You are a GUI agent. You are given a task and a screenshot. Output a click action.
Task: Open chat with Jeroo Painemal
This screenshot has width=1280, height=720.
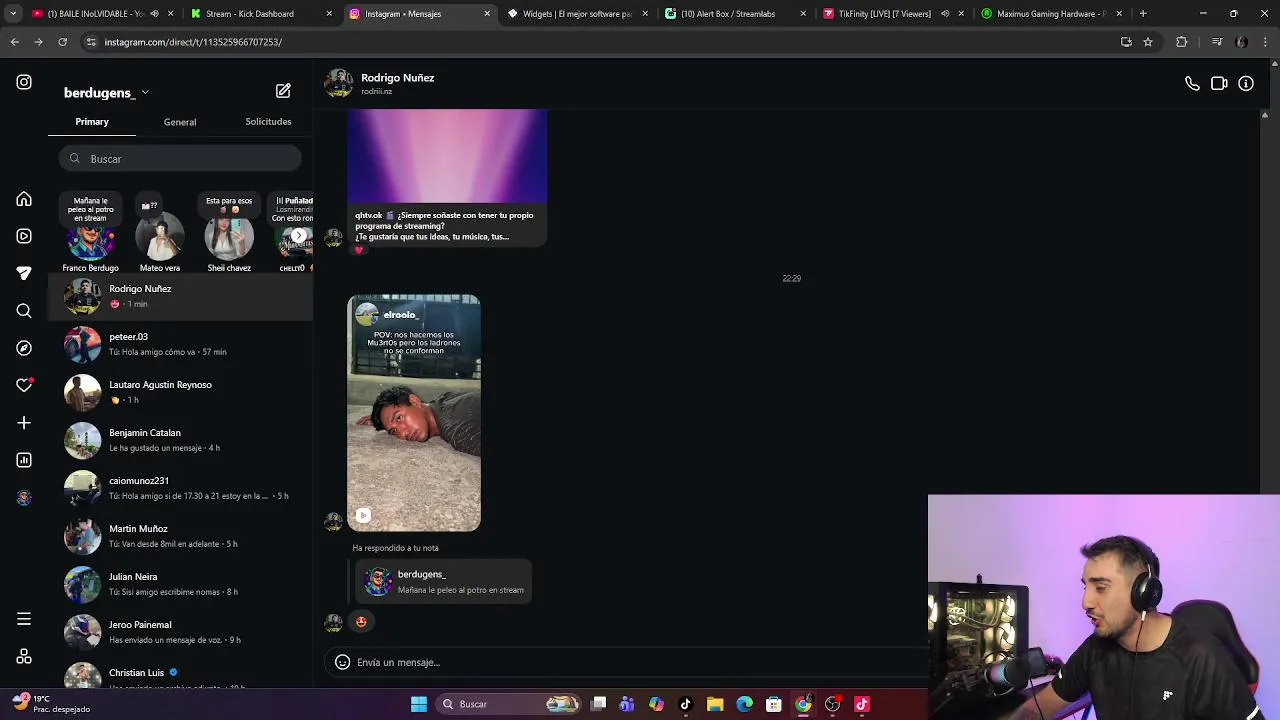click(180, 632)
